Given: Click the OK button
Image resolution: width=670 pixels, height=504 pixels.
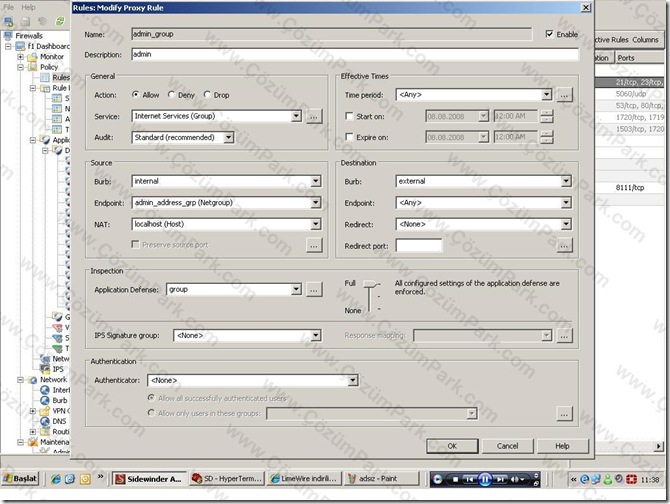Looking at the screenshot, I should click(452, 446).
